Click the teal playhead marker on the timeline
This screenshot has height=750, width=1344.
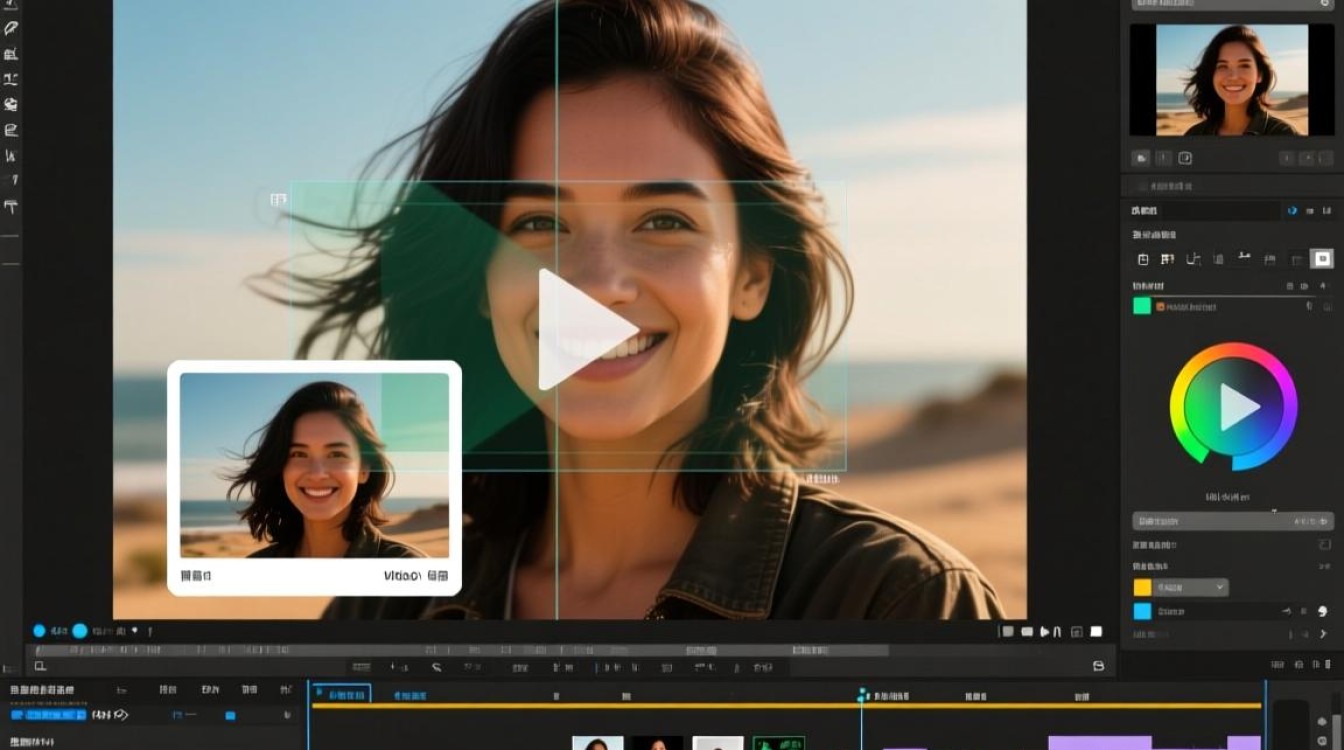point(862,694)
